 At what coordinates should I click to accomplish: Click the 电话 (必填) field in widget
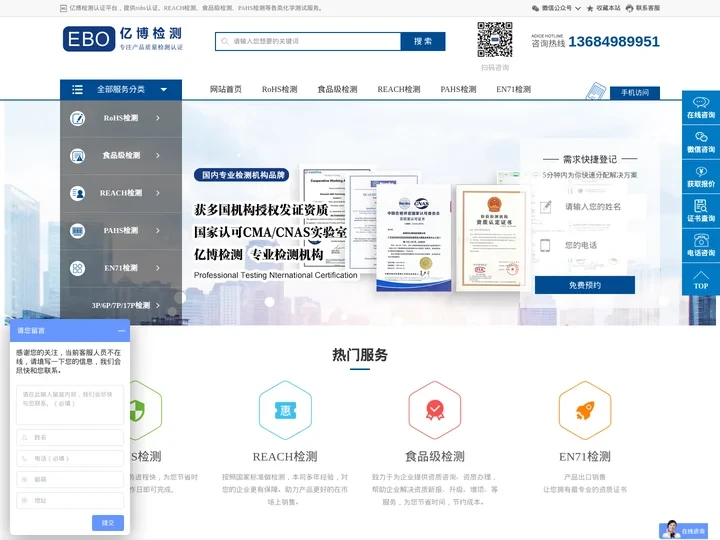tap(70, 458)
